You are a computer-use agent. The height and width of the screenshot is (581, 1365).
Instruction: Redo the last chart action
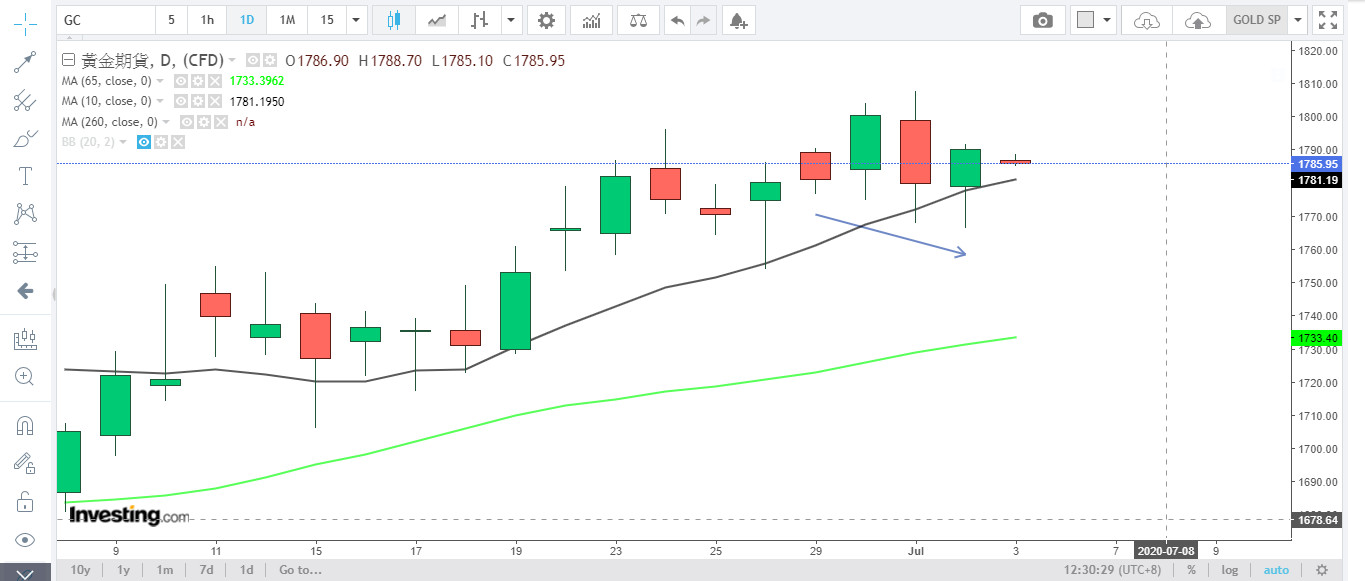704,20
